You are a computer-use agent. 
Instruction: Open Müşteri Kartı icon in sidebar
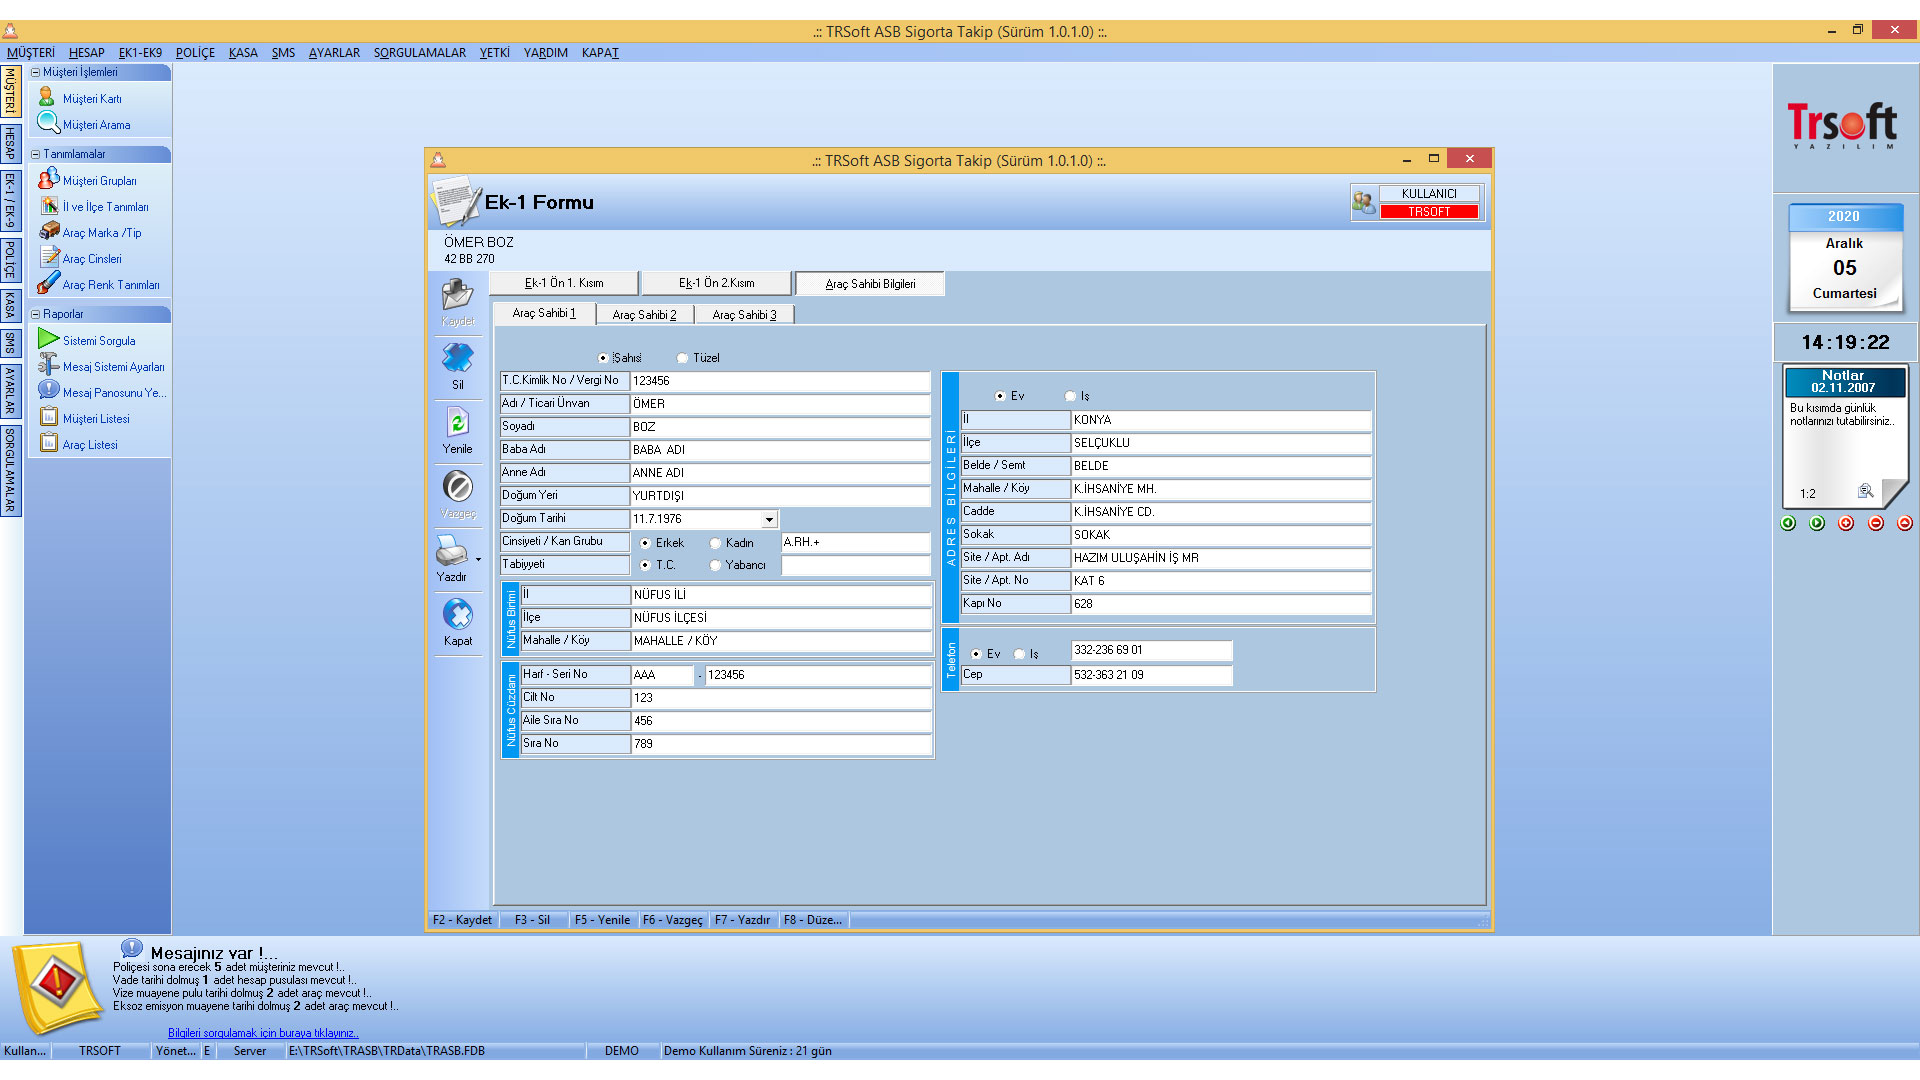click(x=47, y=97)
